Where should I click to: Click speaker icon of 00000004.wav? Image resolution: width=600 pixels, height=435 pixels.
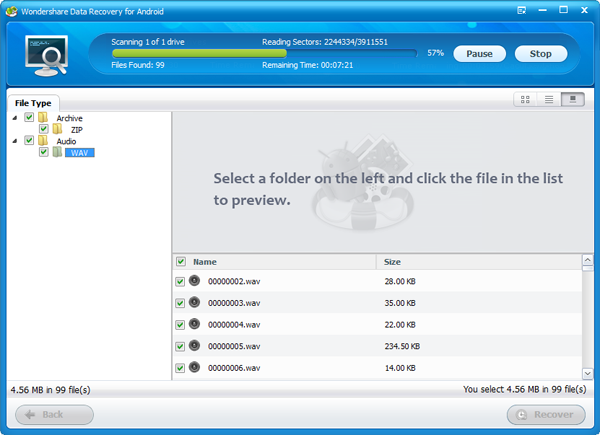194,324
